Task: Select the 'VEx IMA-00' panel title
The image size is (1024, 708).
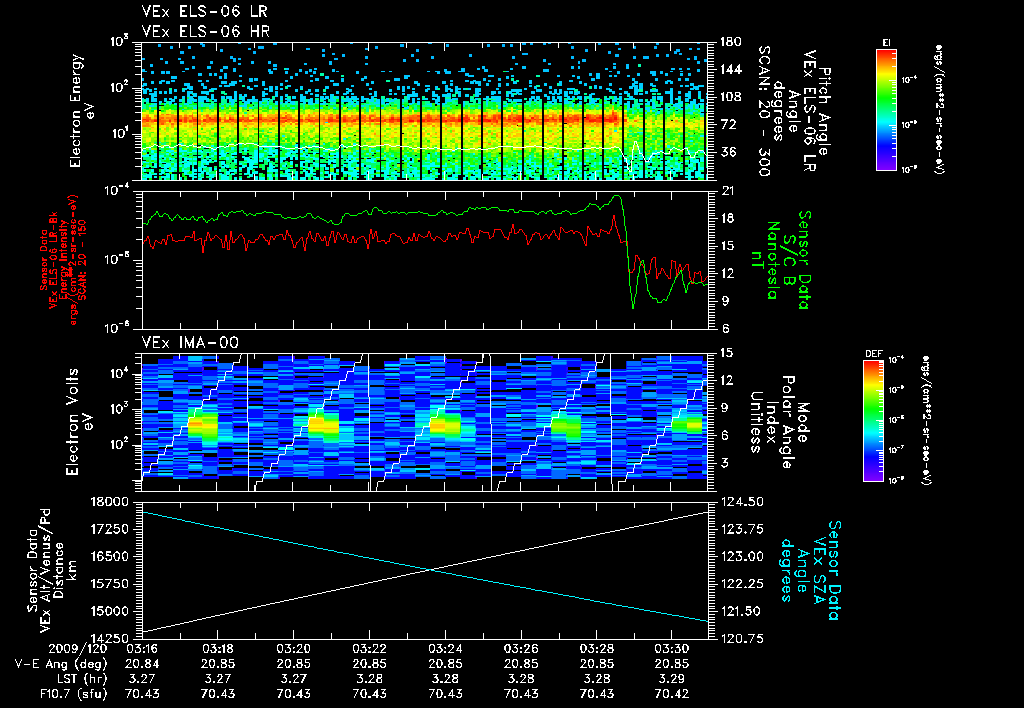Action: (190, 343)
